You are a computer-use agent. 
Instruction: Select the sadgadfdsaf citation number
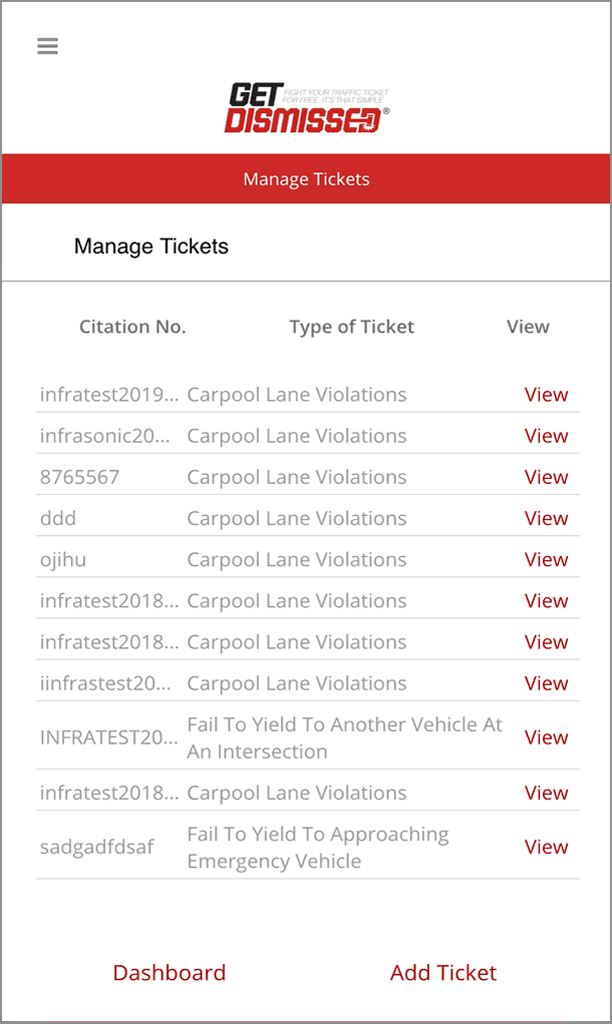pyautogui.click(x=97, y=847)
